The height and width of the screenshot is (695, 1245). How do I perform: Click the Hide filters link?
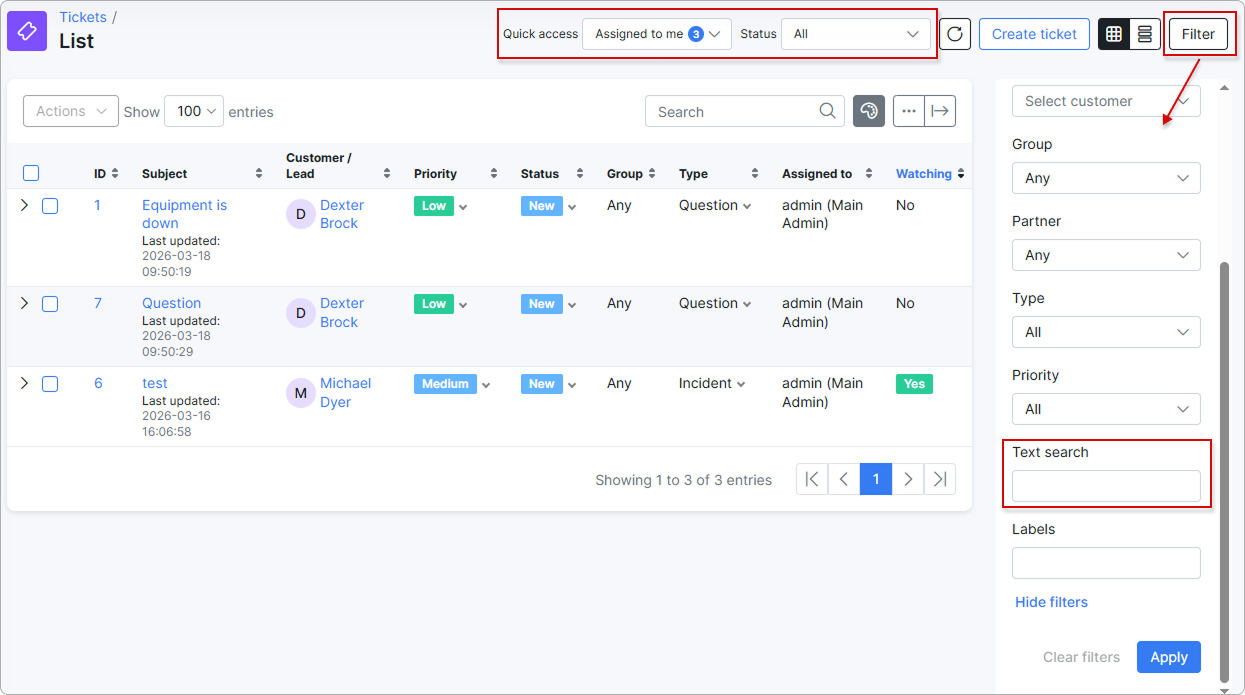[1051, 602]
